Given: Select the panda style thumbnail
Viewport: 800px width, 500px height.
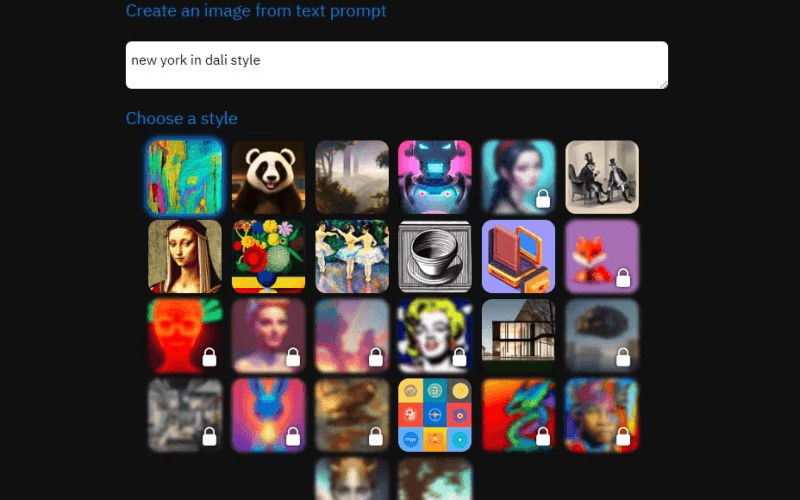Looking at the screenshot, I should coord(268,177).
